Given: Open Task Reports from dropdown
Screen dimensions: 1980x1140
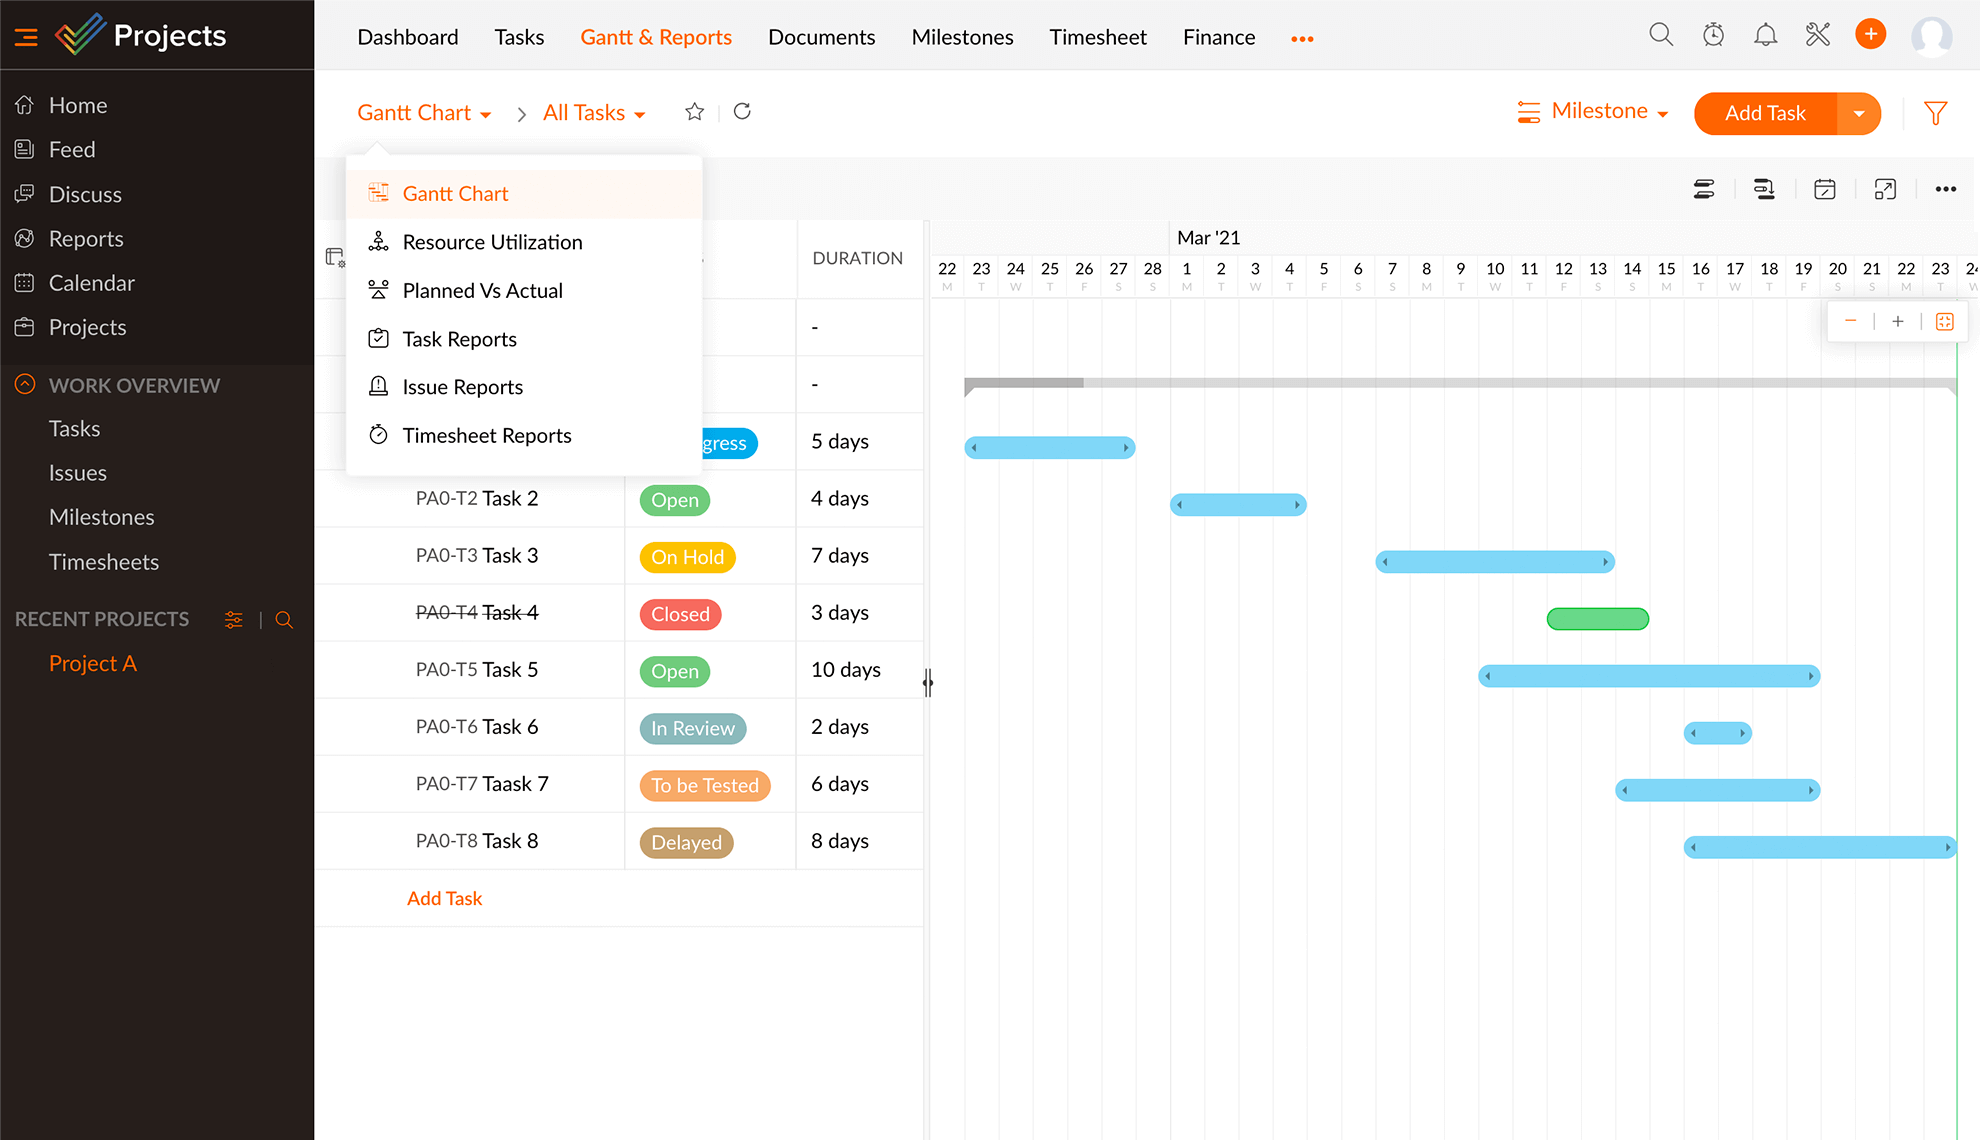Looking at the screenshot, I should pyautogui.click(x=458, y=339).
